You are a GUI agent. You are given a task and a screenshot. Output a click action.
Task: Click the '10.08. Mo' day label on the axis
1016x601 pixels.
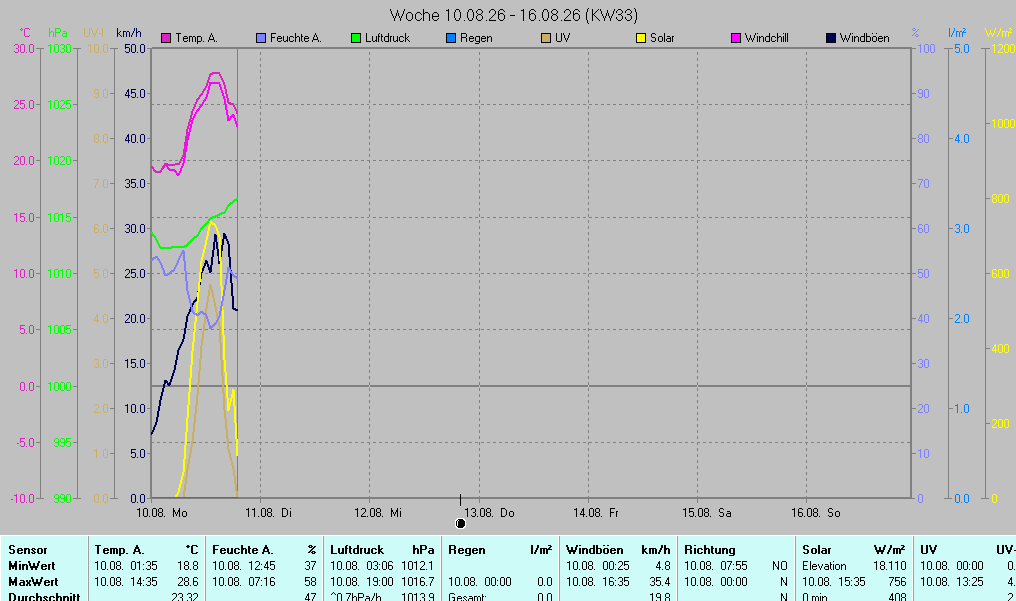[x=162, y=513]
